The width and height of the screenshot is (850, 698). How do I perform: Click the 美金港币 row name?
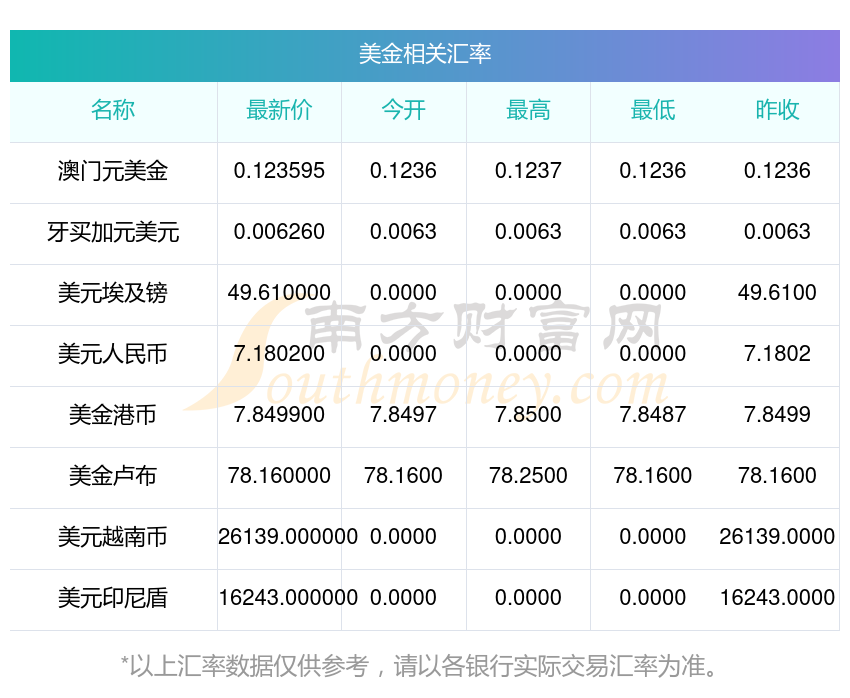pos(113,415)
